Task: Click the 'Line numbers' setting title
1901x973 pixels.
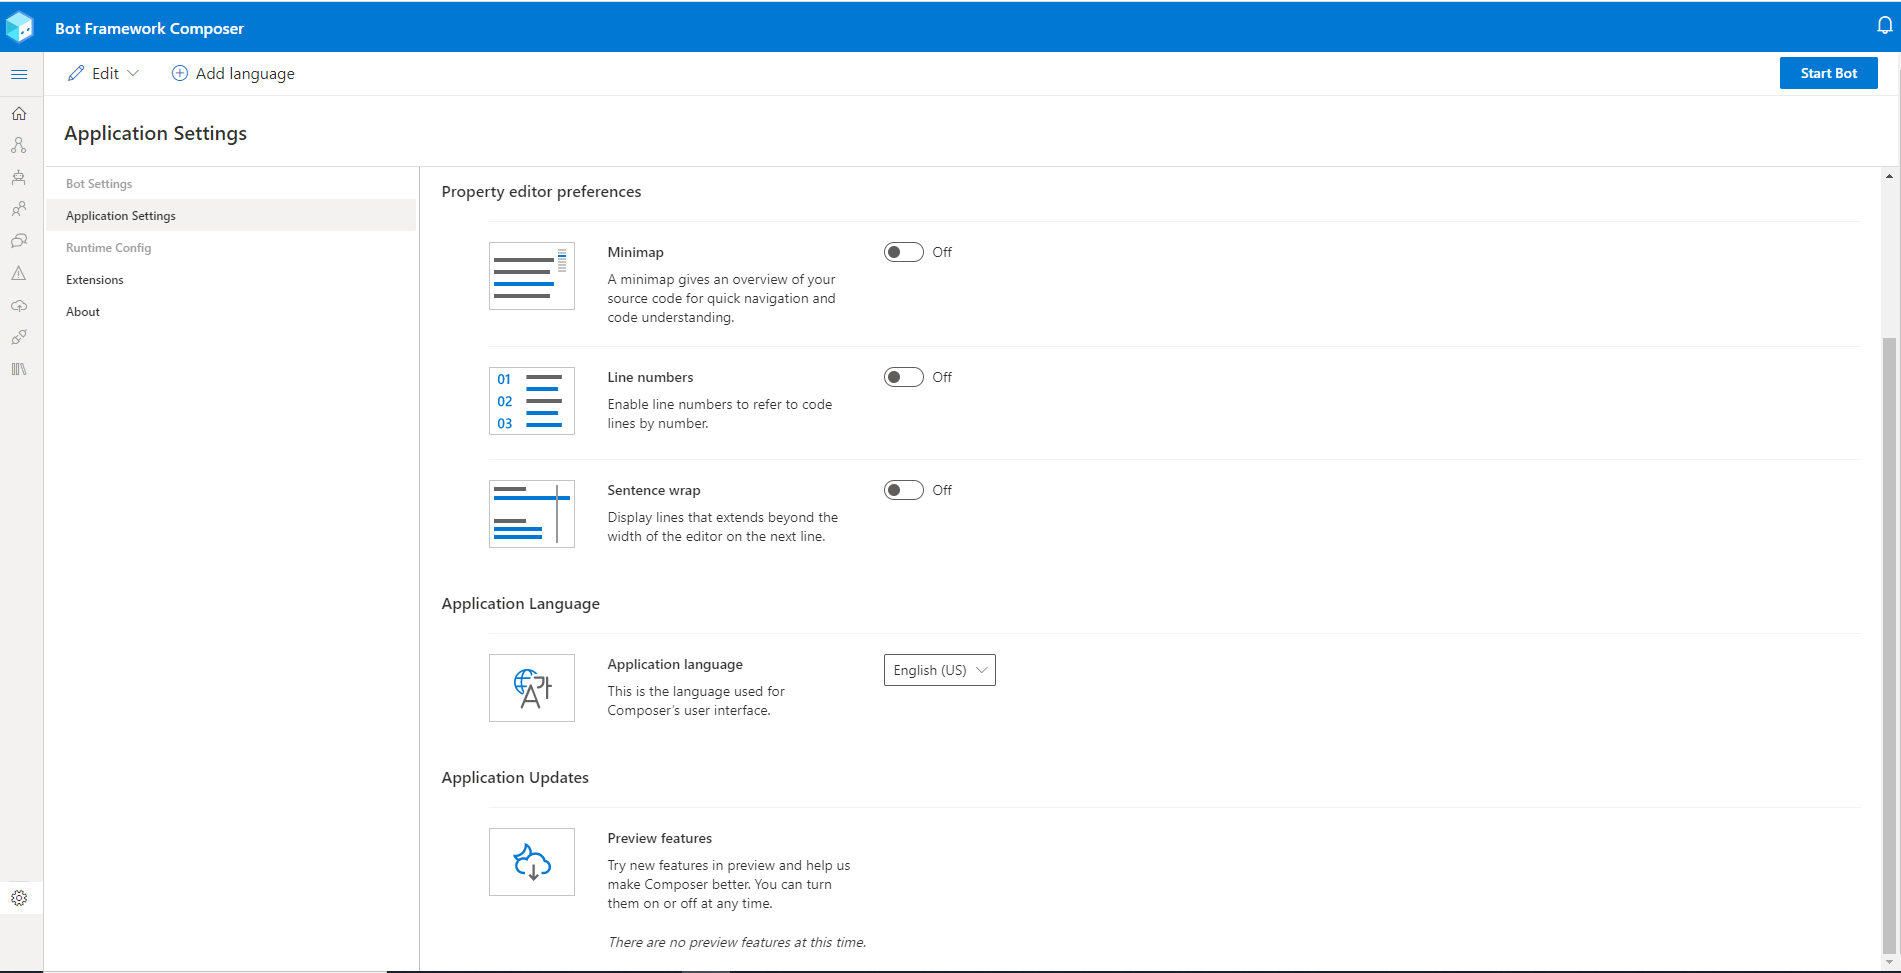Action: (650, 377)
